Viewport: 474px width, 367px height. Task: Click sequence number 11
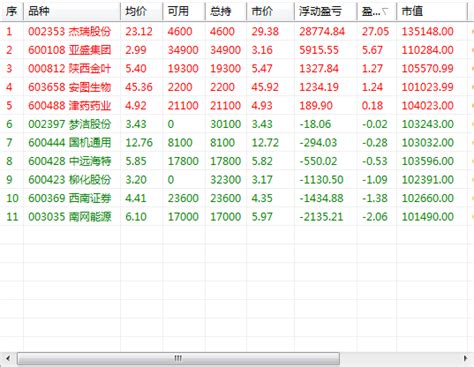tap(12, 217)
